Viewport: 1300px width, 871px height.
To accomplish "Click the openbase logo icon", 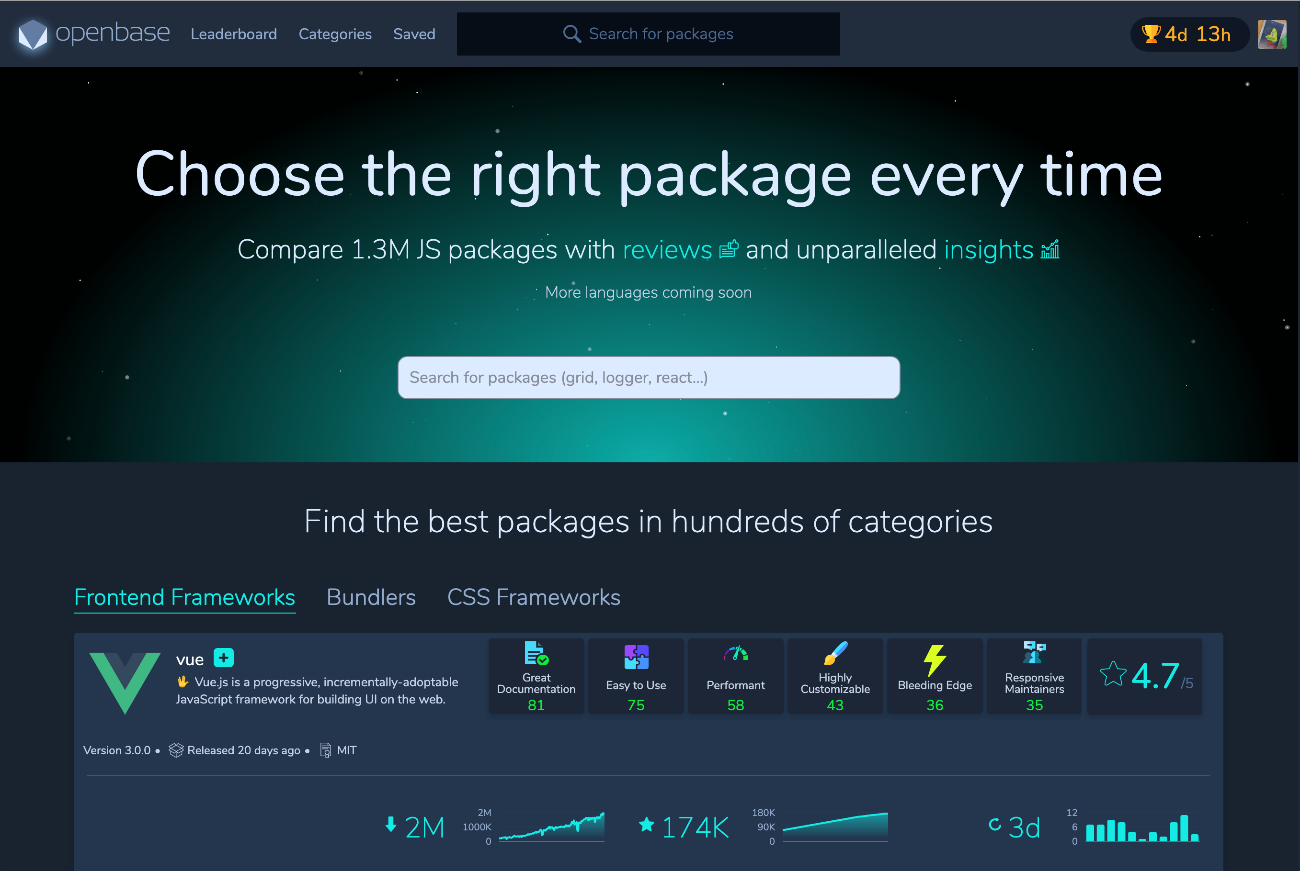I will (33, 34).
